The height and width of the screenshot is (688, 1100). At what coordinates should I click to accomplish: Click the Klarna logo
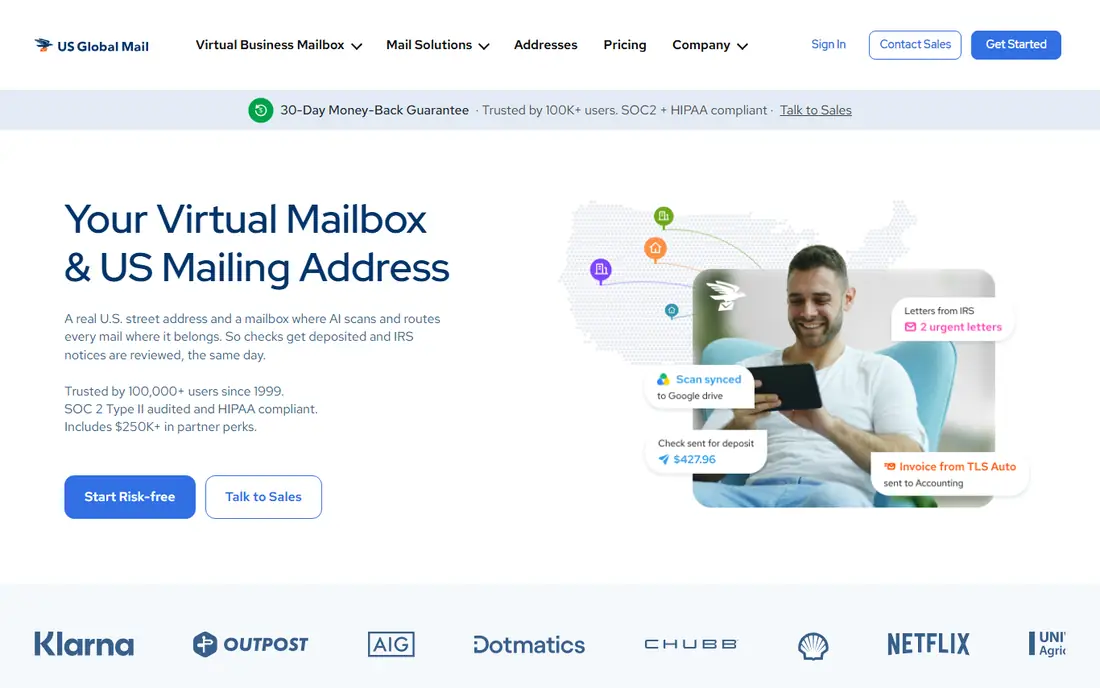(84, 644)
